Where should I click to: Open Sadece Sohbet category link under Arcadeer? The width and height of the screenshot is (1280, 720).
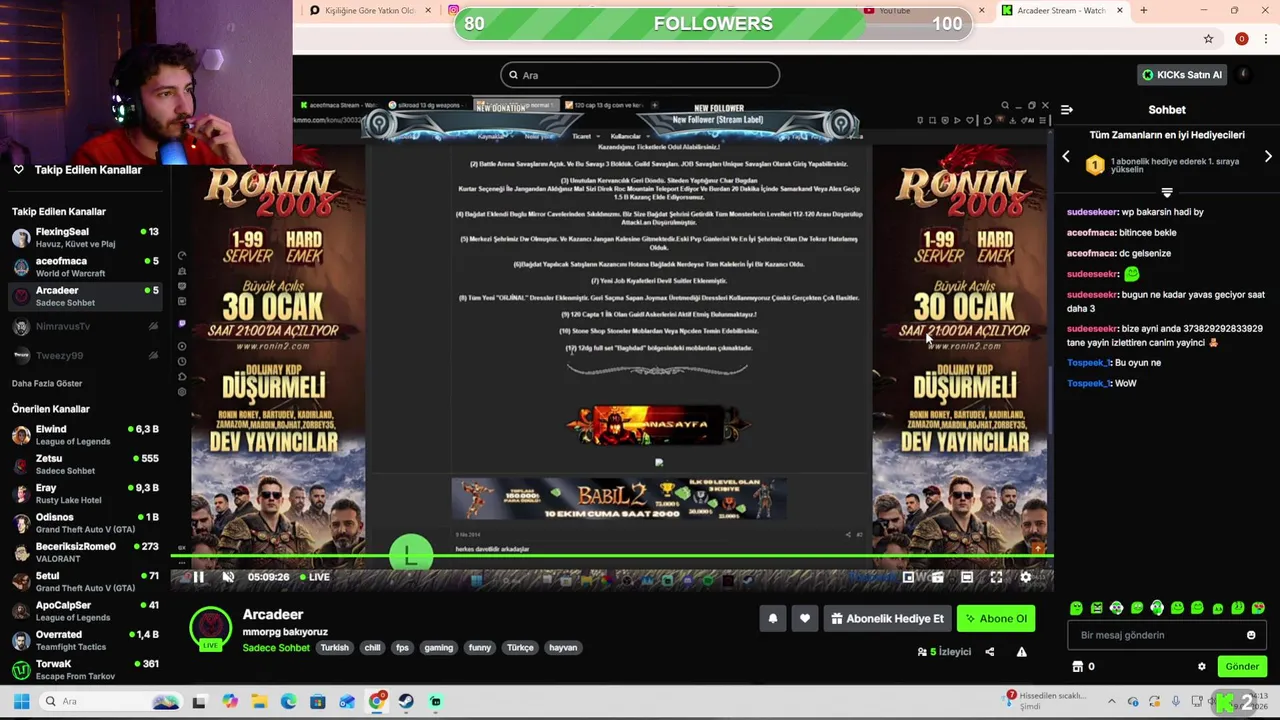(276, 648)
